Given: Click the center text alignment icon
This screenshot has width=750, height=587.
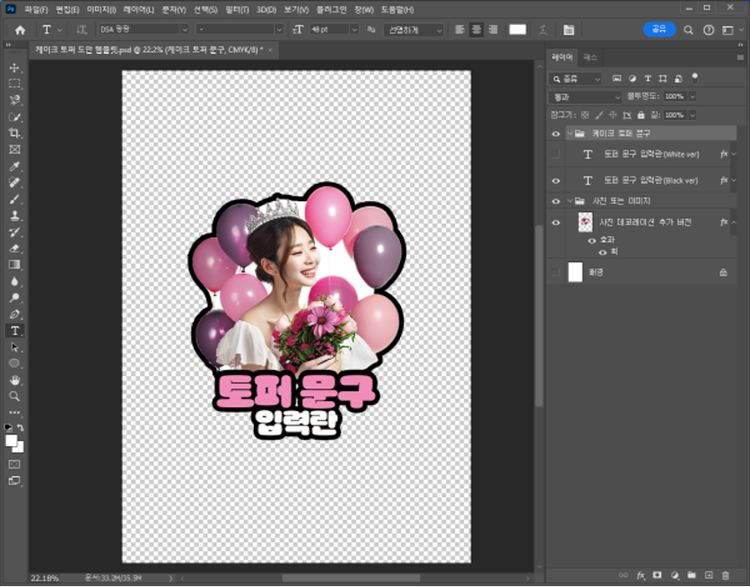Looking at the screenshot, I should tap(475, 30).
